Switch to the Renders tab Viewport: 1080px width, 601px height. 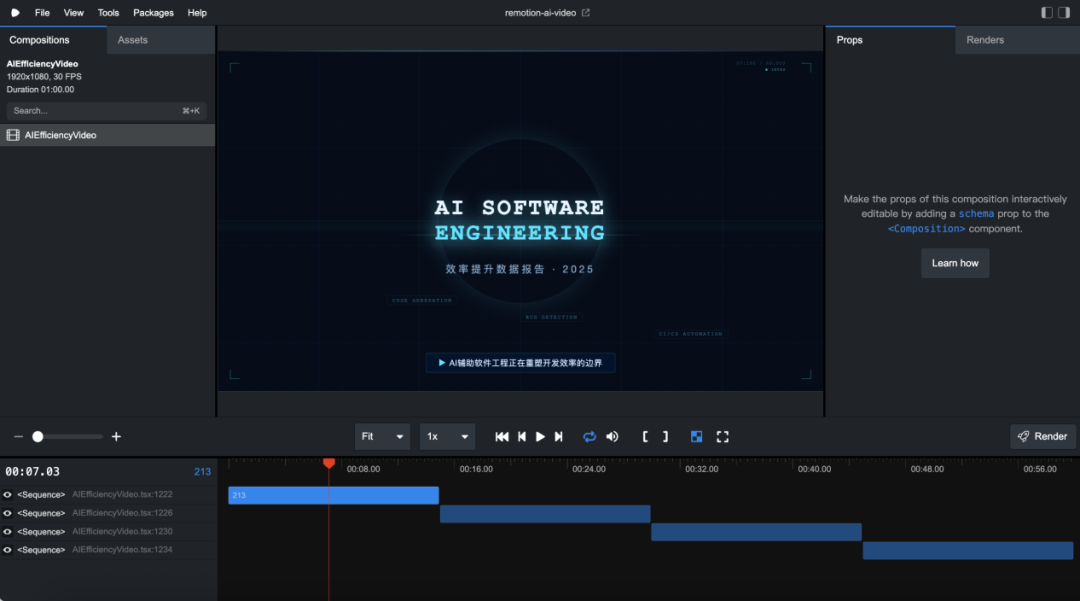click(x=985, y=40)
